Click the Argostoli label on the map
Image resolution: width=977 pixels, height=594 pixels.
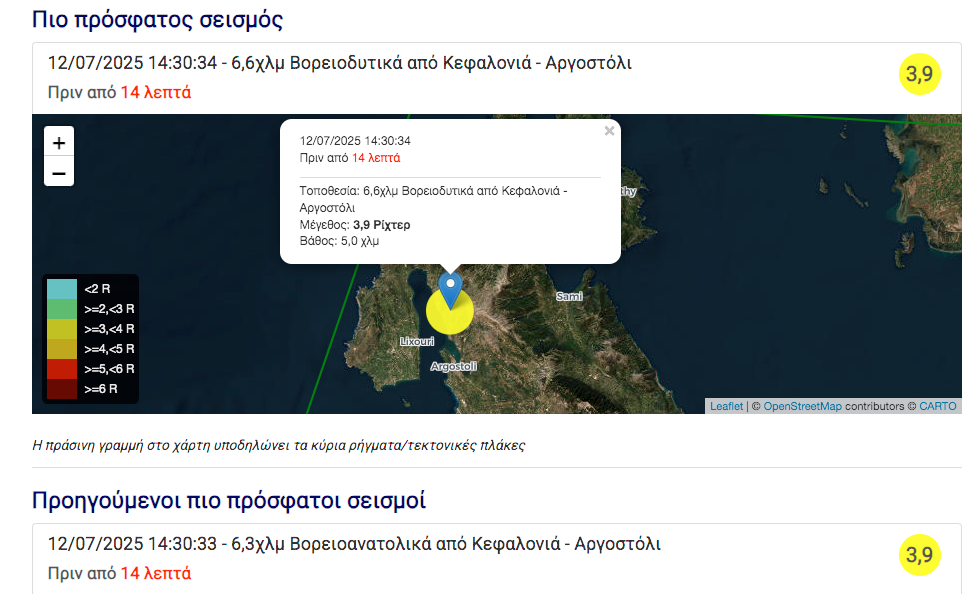click(453, 367)
